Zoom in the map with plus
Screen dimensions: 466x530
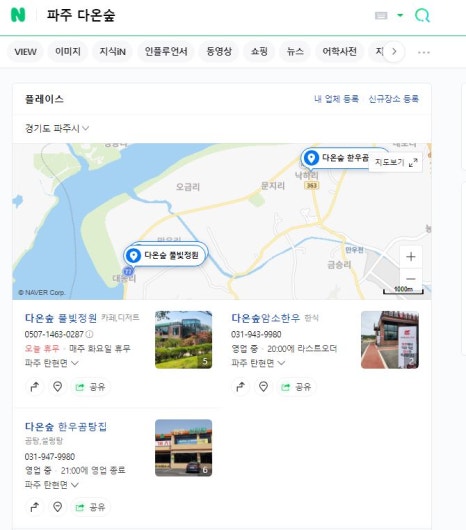[411, 257]
